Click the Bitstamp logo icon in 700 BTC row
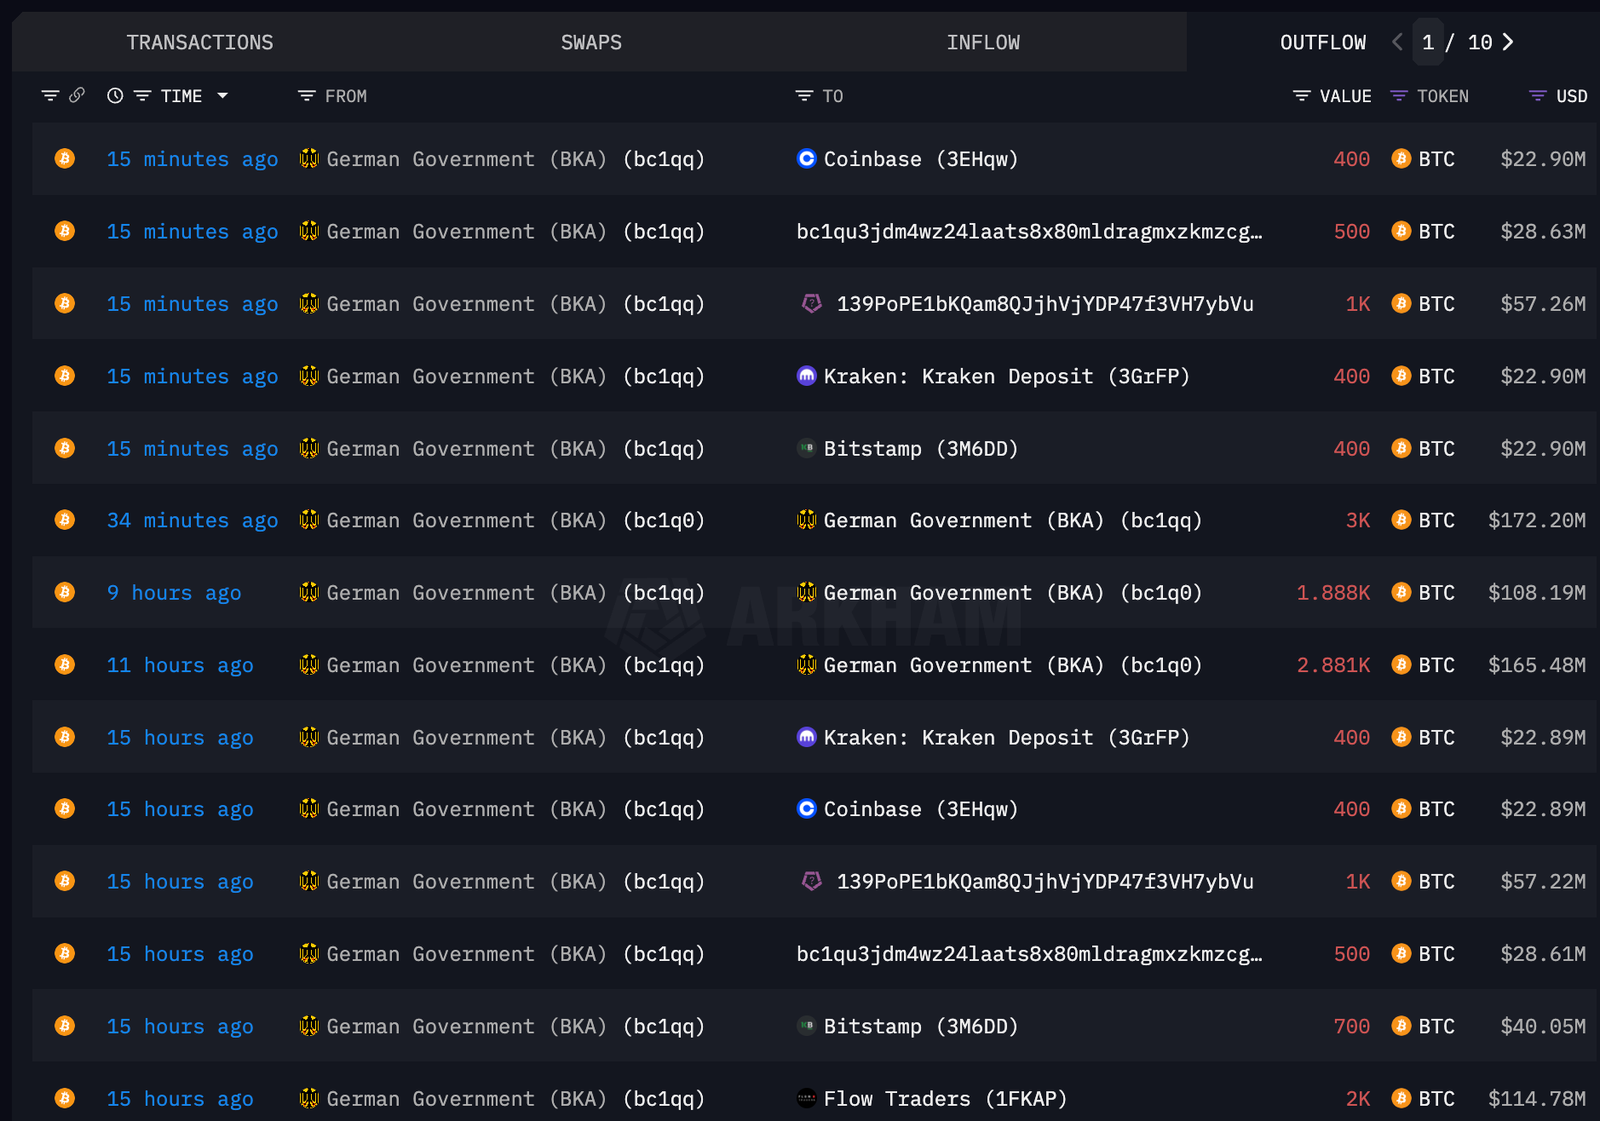Screen dimensions: 1600x1121 [x=806, y=1026]
